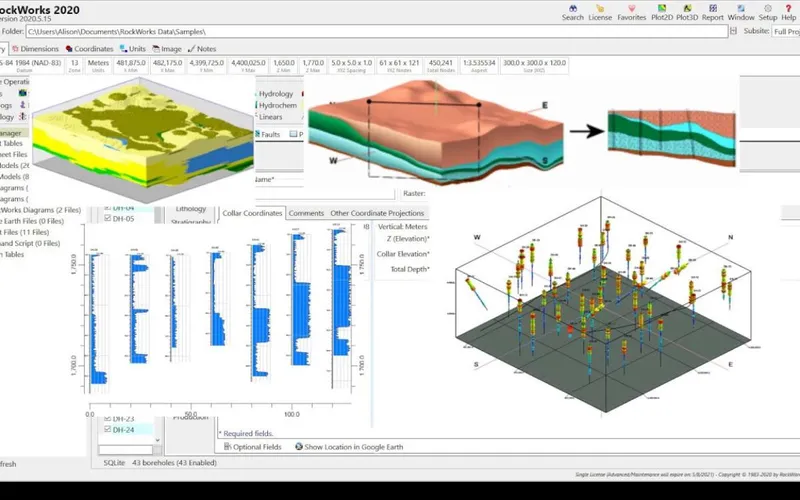
Task: Launch the Plot2D window icon
Action: [662, 9]
